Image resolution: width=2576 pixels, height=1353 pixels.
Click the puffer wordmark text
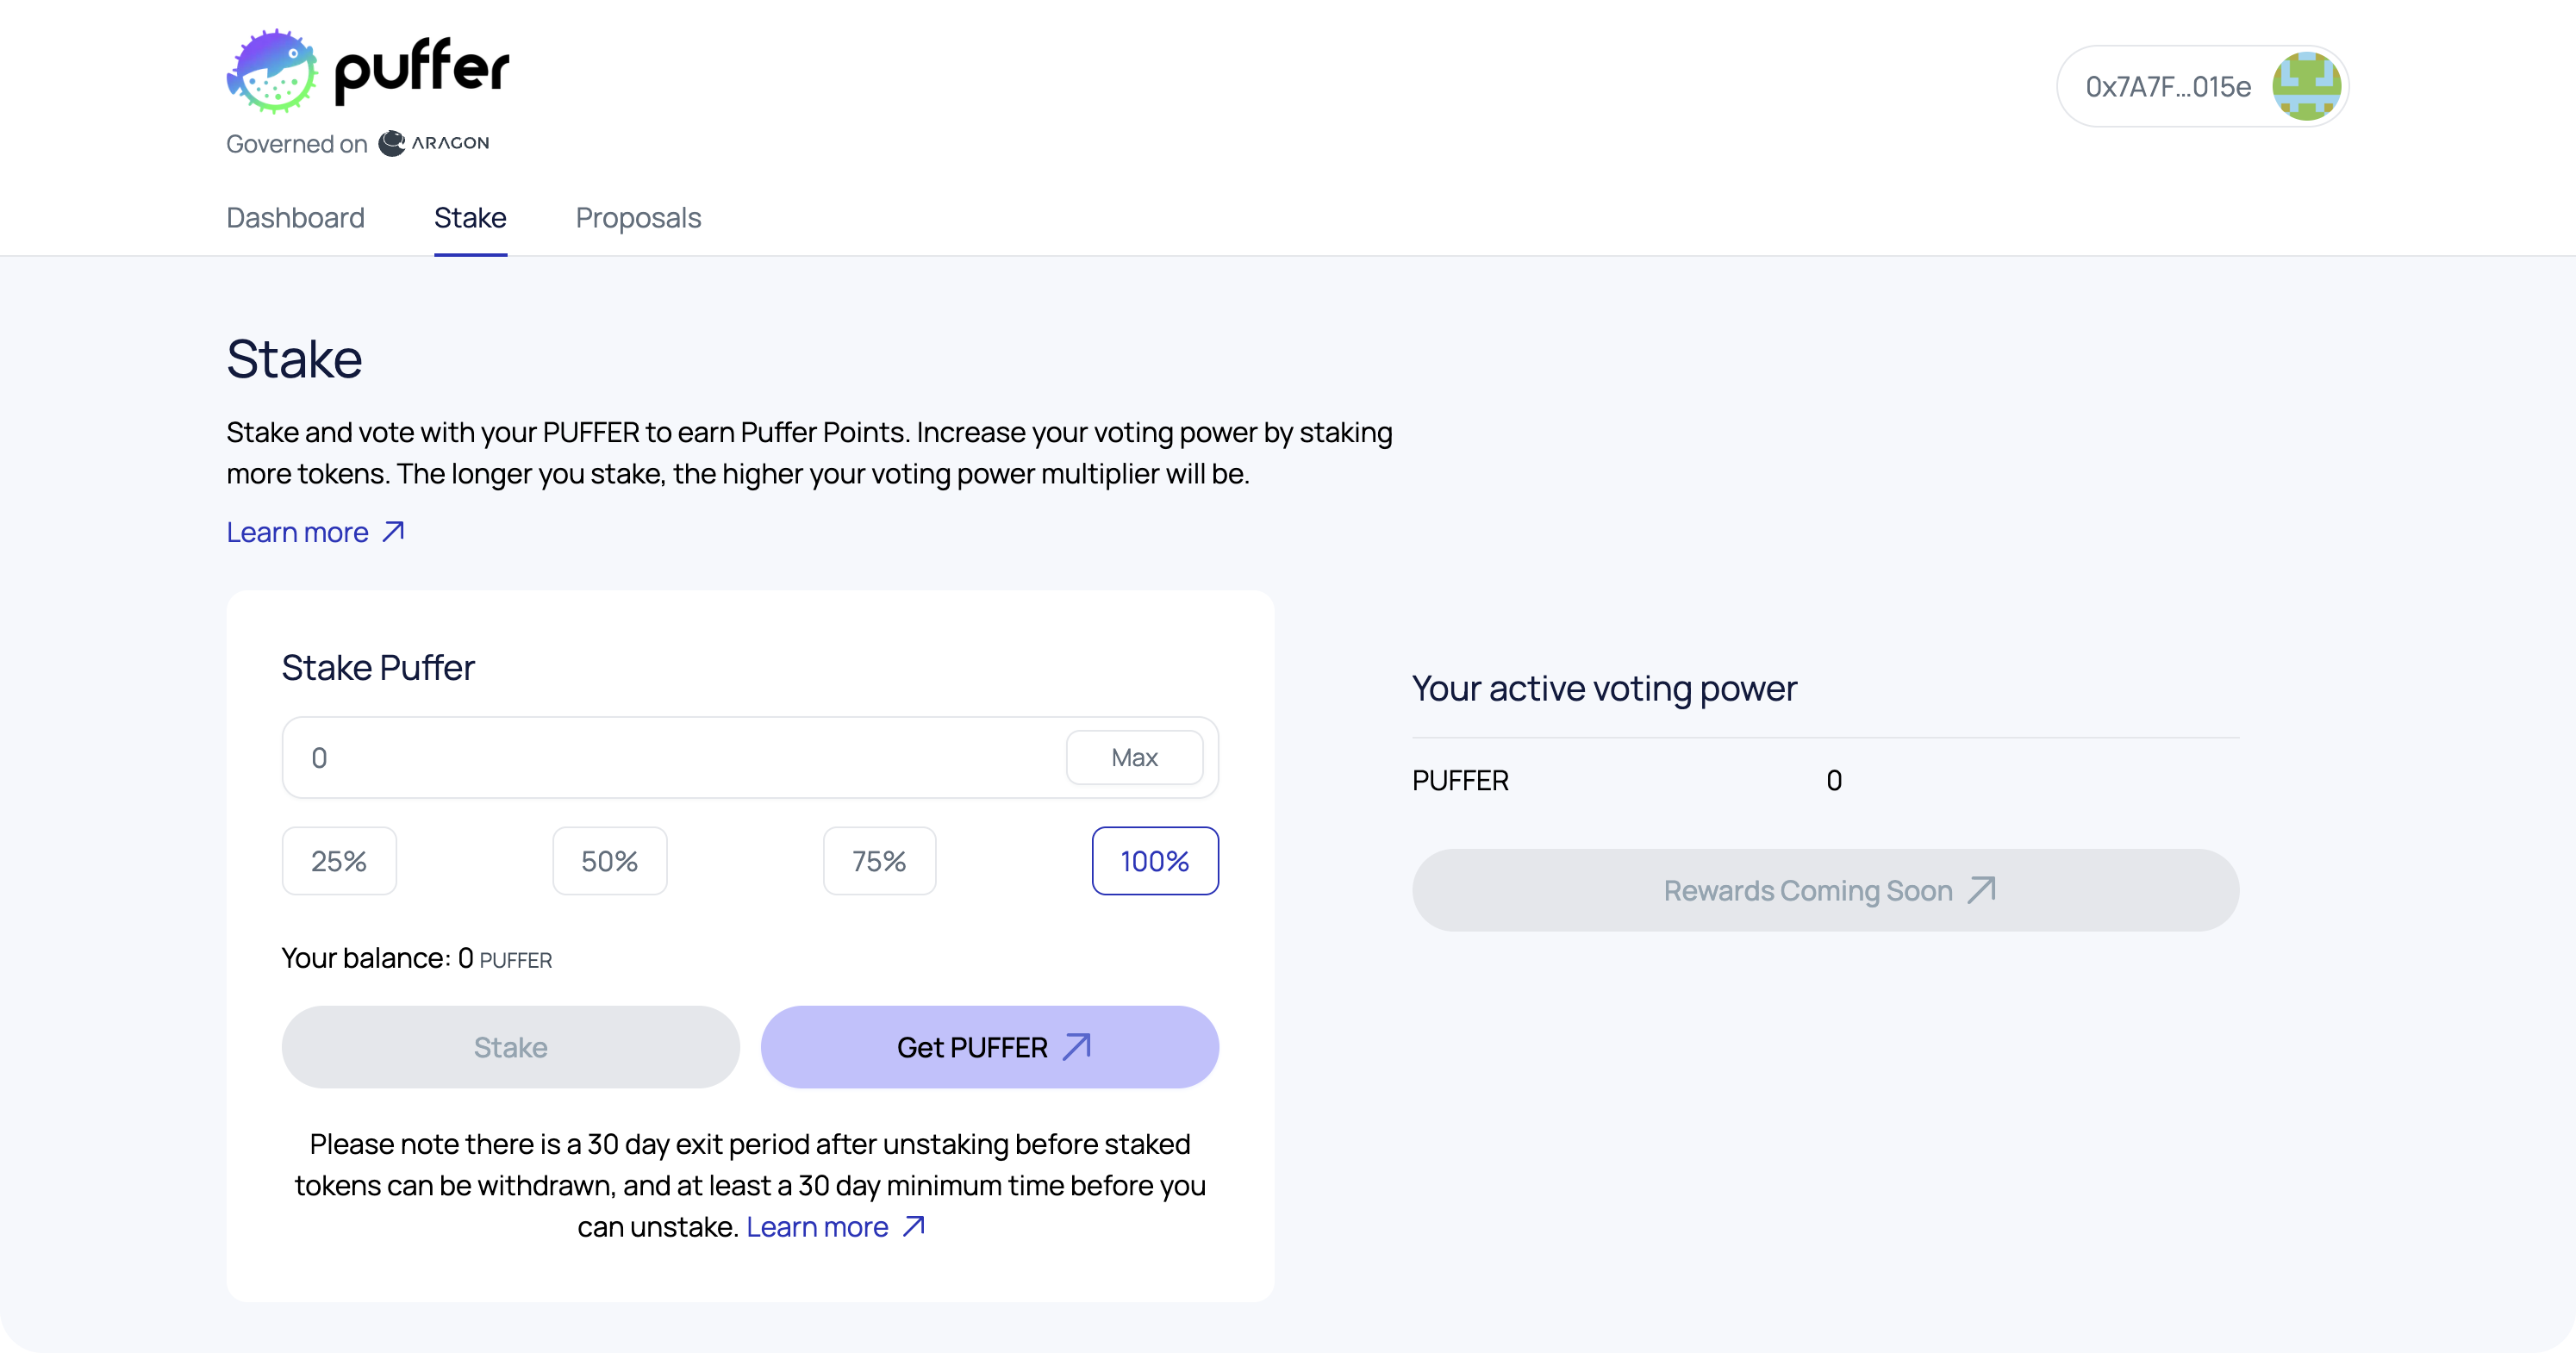click(x=421, y=70)
